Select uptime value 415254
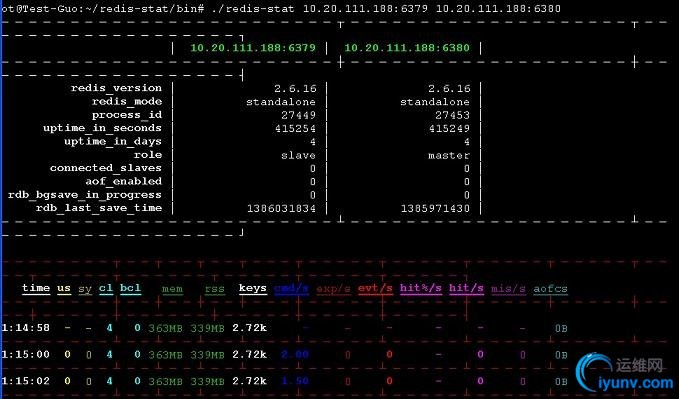 (295, 129)
